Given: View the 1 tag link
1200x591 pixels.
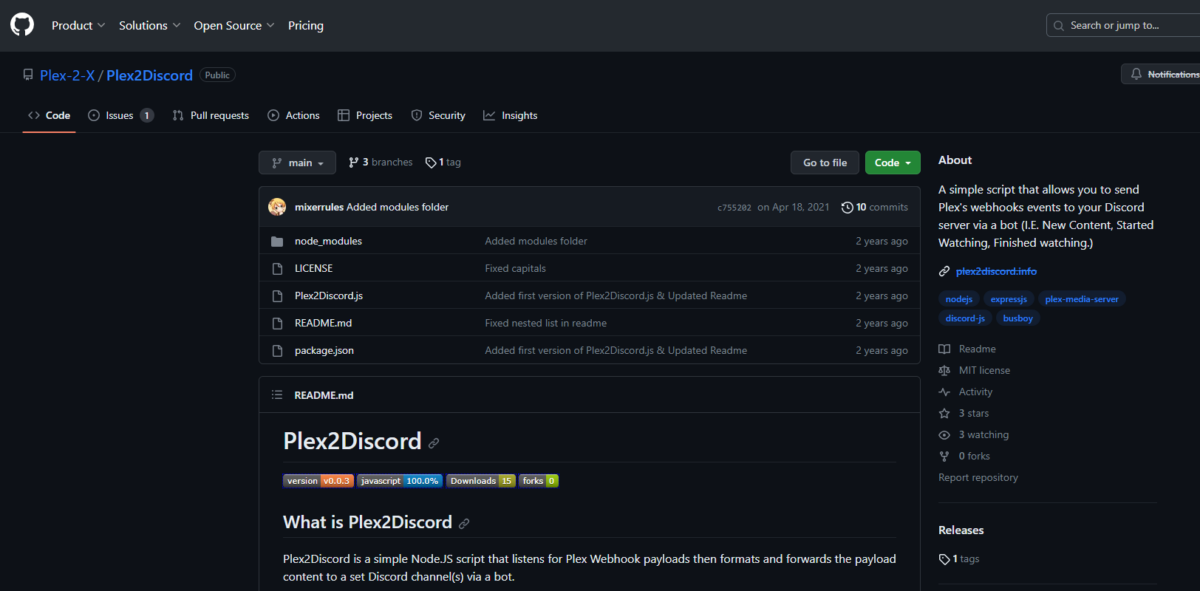Looking at the screenshot, I should (x=443, y=162).
